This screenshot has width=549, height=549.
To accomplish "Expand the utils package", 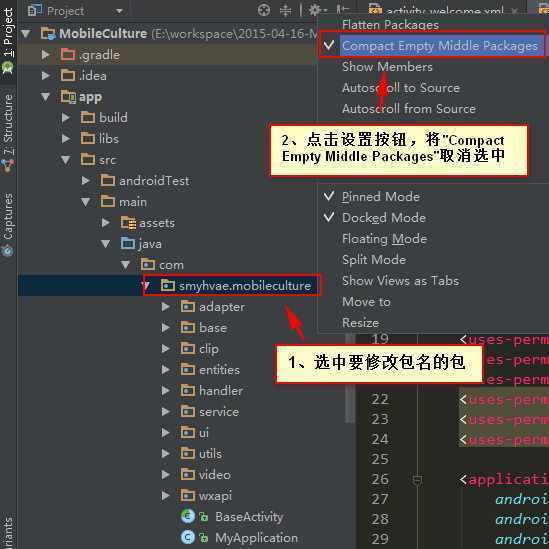I will [166, 454].
